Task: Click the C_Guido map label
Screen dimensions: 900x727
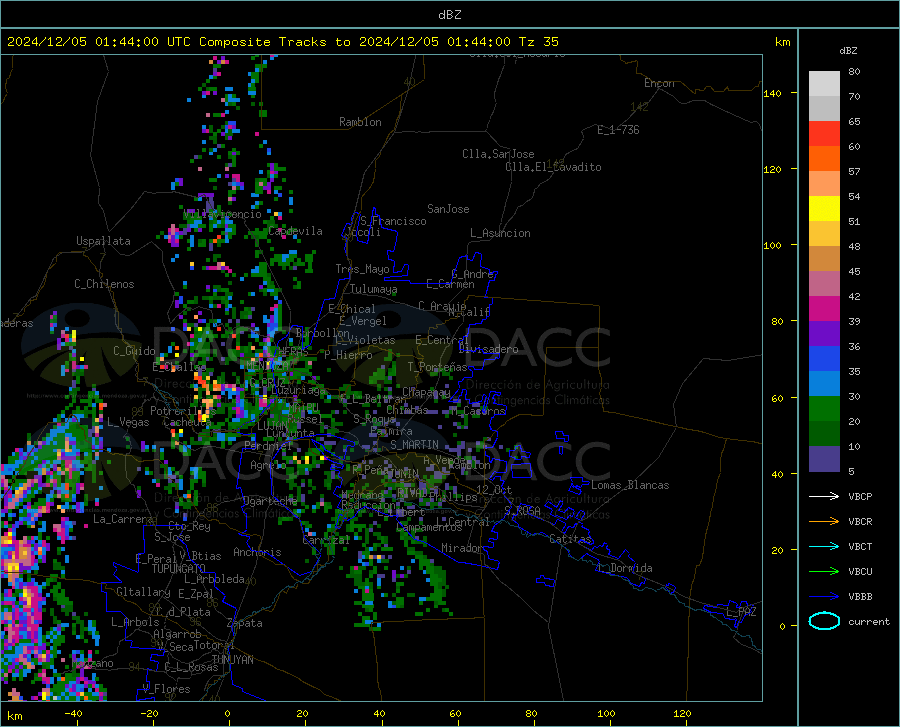Action: (x=134, y=351)
